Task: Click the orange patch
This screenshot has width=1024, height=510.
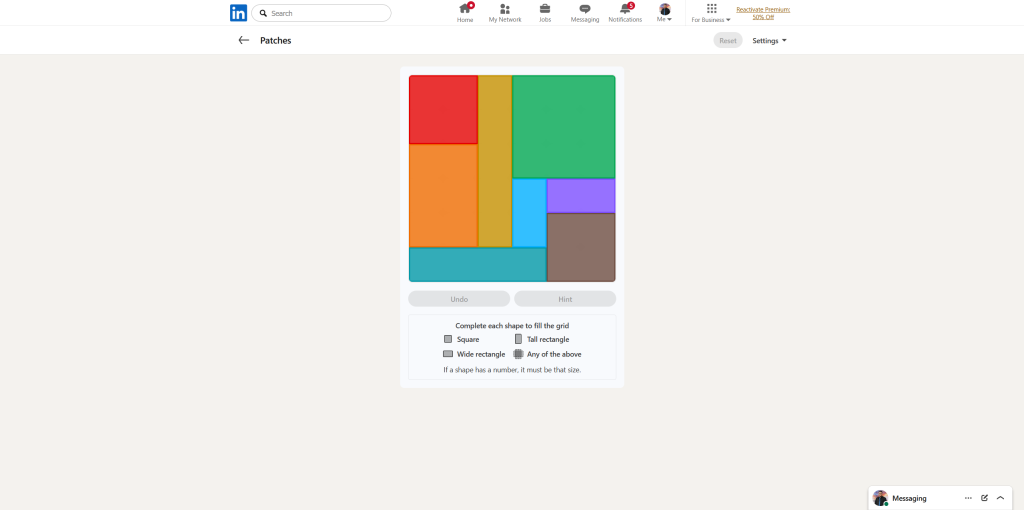Action: 443,195
